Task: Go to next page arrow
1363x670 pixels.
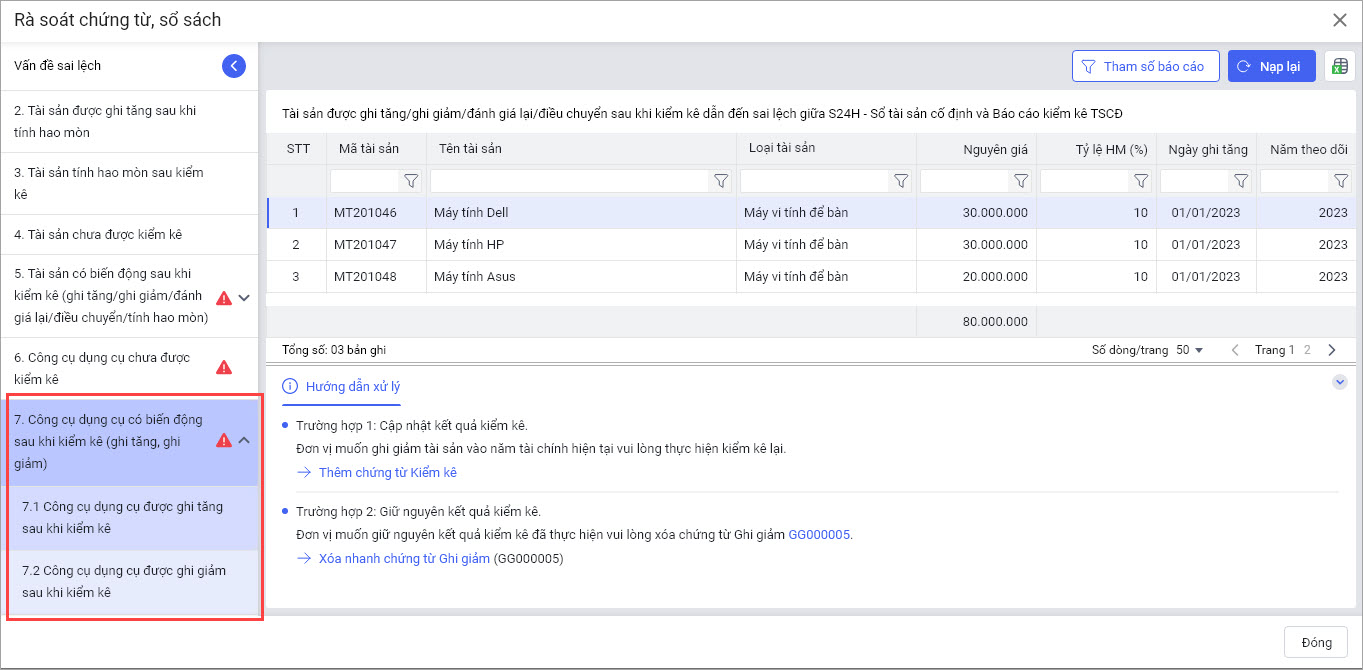Action: coord(1331,350)
